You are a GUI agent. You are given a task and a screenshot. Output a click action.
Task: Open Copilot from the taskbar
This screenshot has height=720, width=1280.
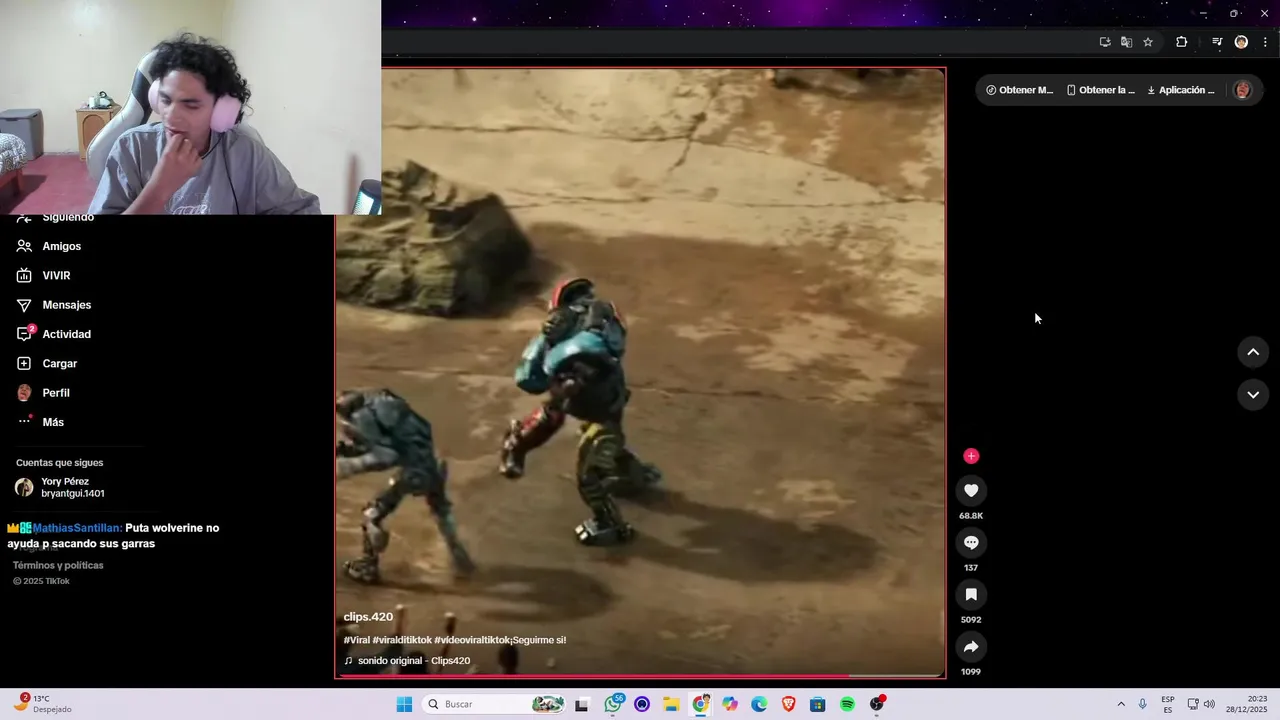point(730,704)
